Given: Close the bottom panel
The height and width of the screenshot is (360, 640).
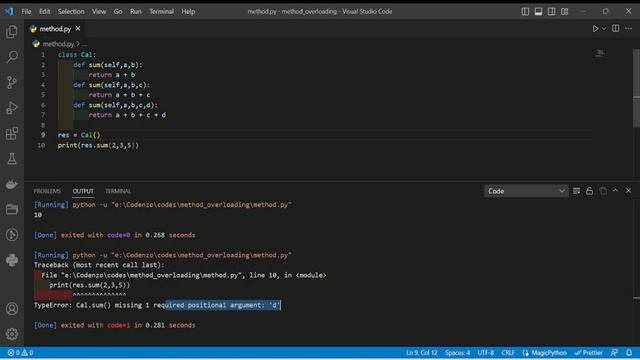Looking at the screenshot, I should [629, 191].
